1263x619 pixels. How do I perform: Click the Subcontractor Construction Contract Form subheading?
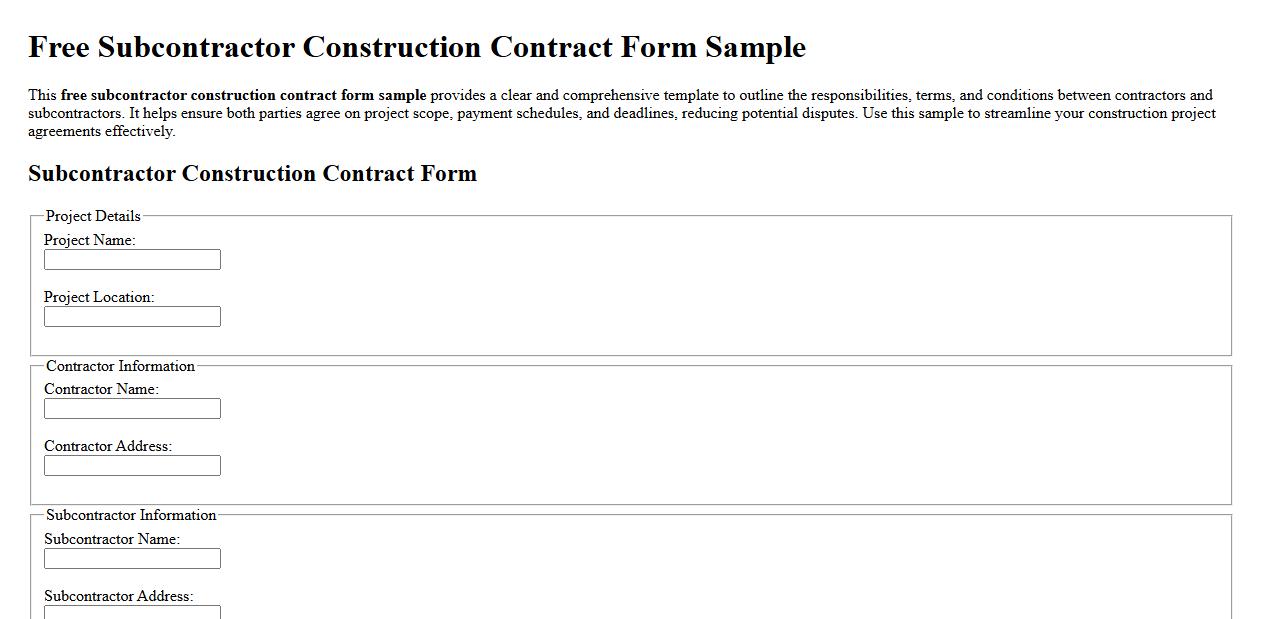coord(253,173)
